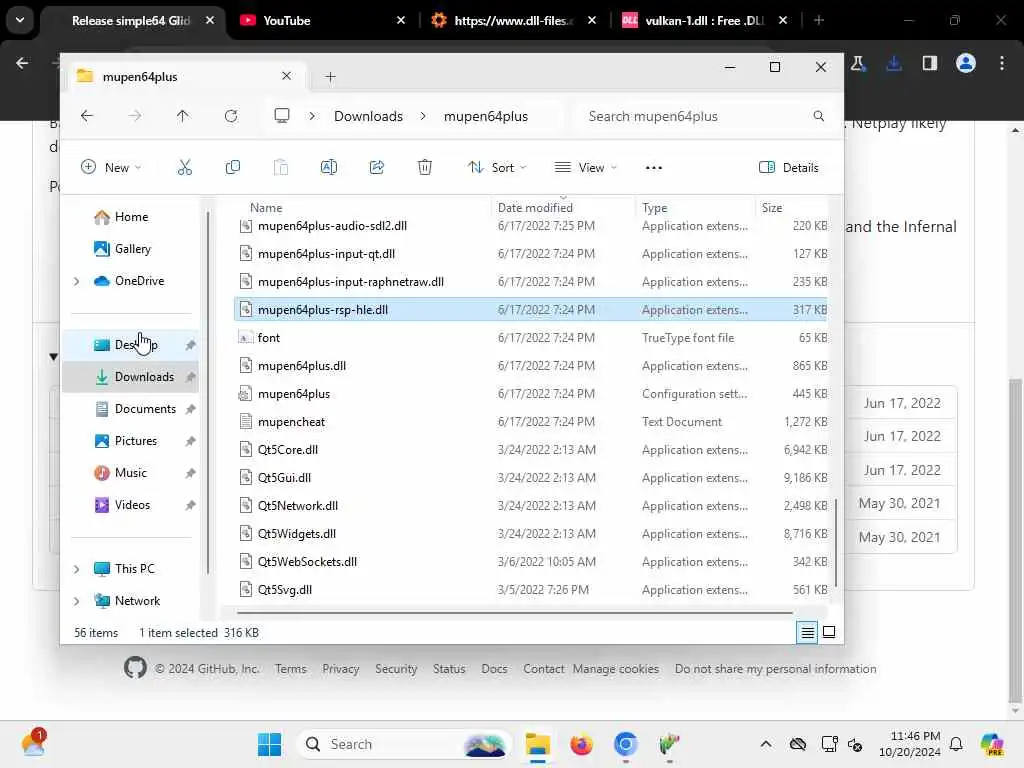1024x768 pixels.
Task: Open Firefox from taskbar
Action: [x=581, y=744]
